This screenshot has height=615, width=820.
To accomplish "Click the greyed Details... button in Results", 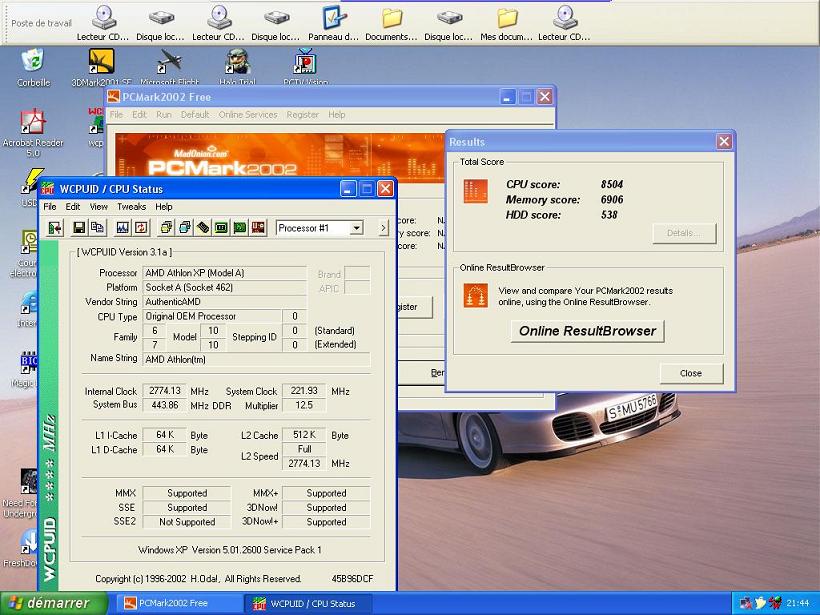I will pos(684,233).
